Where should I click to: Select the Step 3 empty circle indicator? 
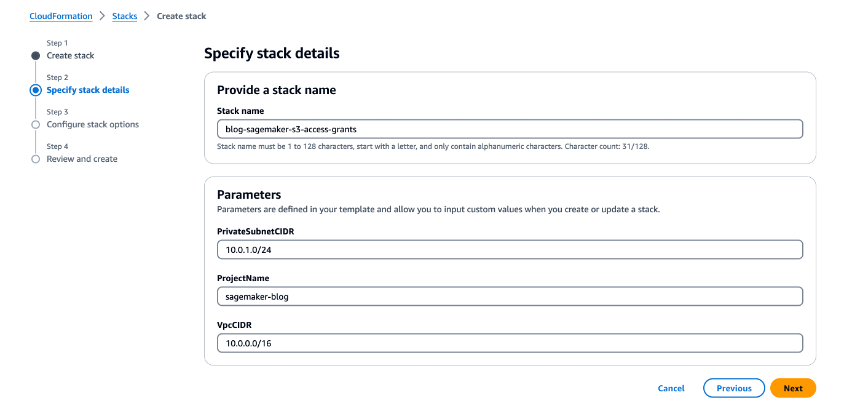click(36, 125)
